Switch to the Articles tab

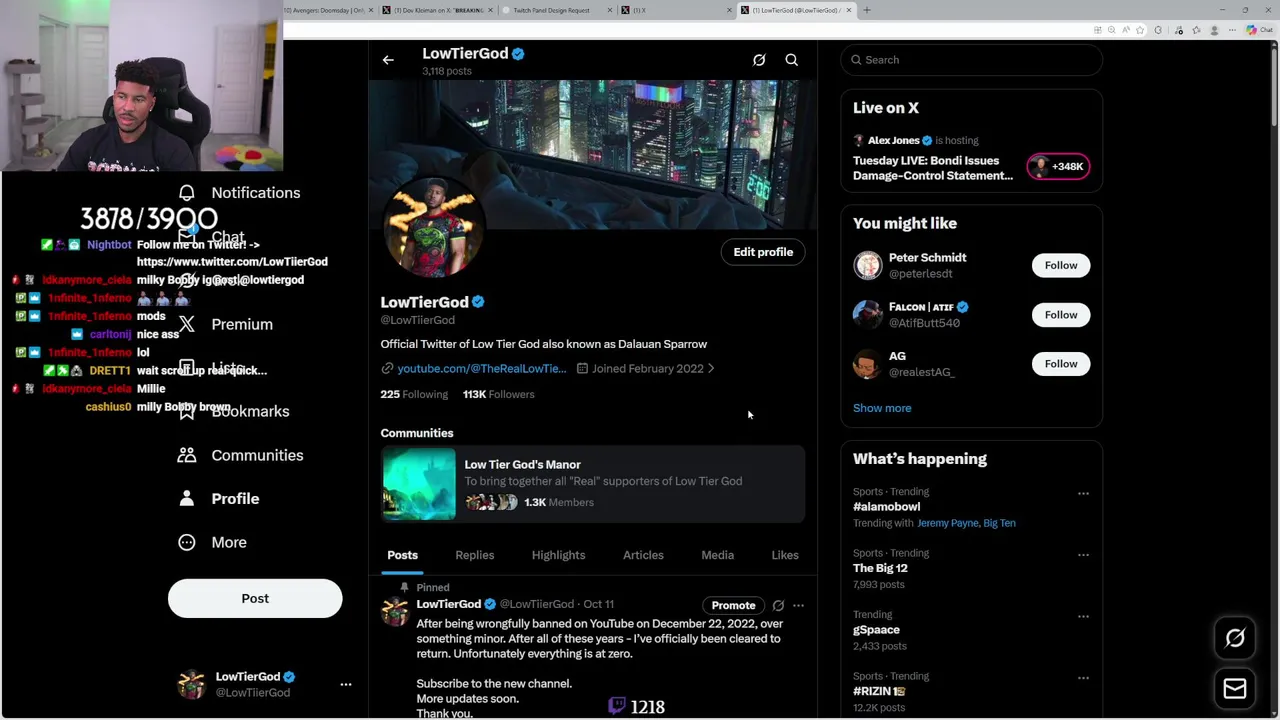tap(643, 555)
